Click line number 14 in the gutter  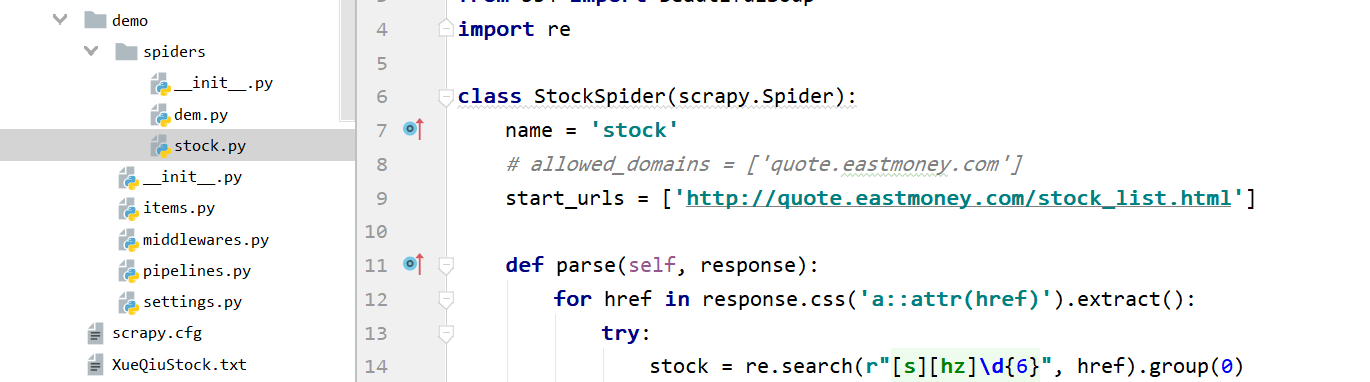[375, 366]
